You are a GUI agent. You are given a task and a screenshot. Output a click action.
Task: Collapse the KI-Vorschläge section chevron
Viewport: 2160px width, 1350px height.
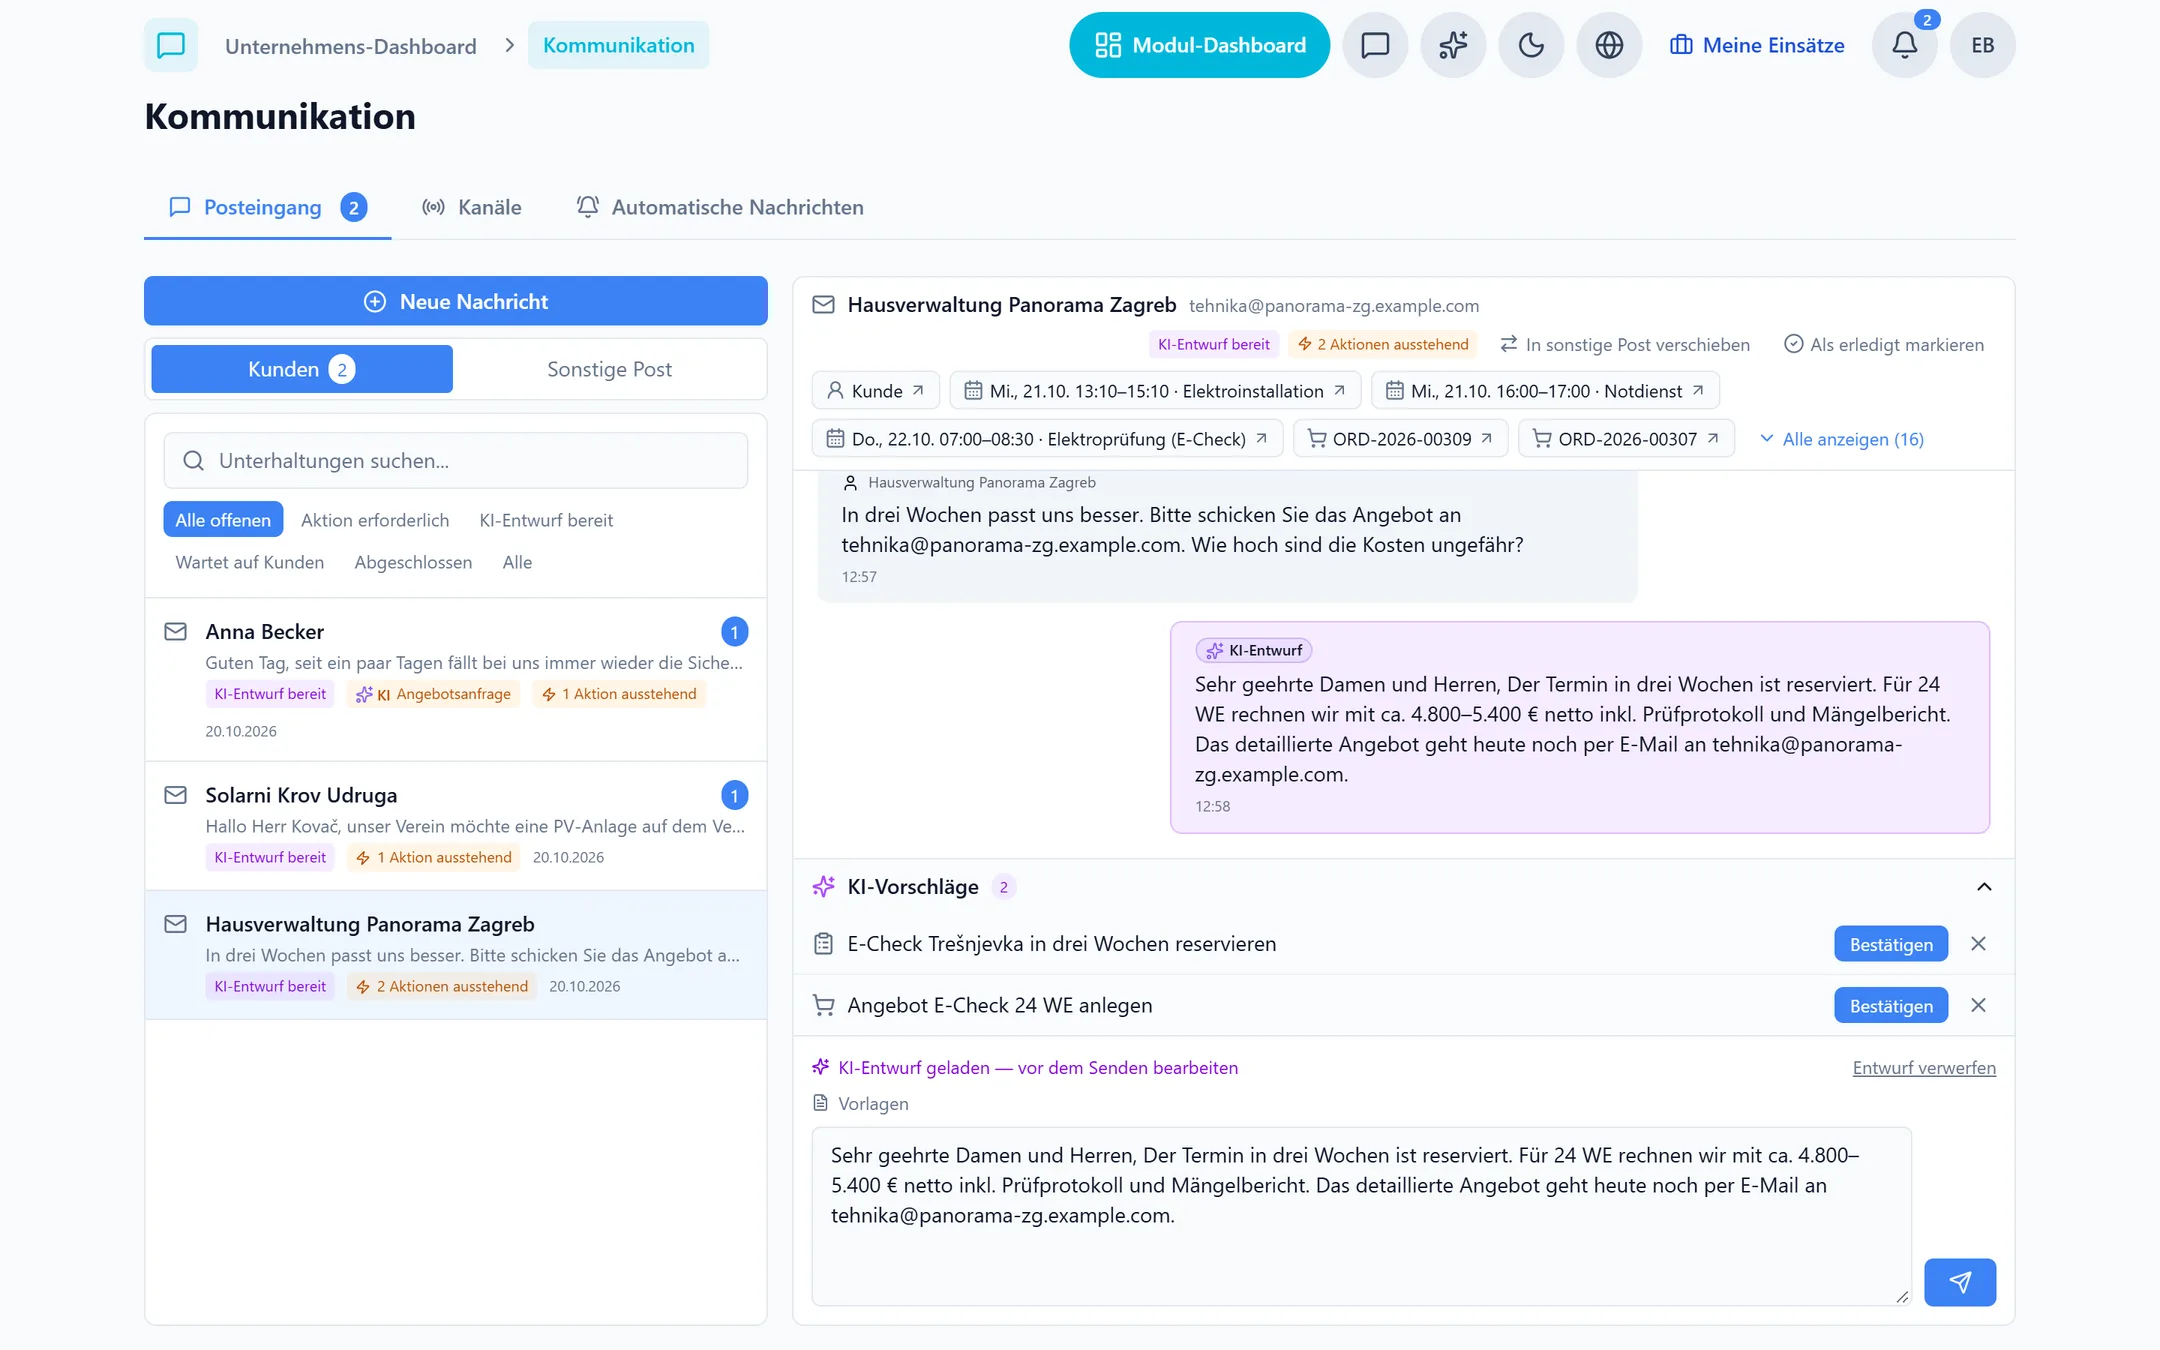[x=1984, y=887]
